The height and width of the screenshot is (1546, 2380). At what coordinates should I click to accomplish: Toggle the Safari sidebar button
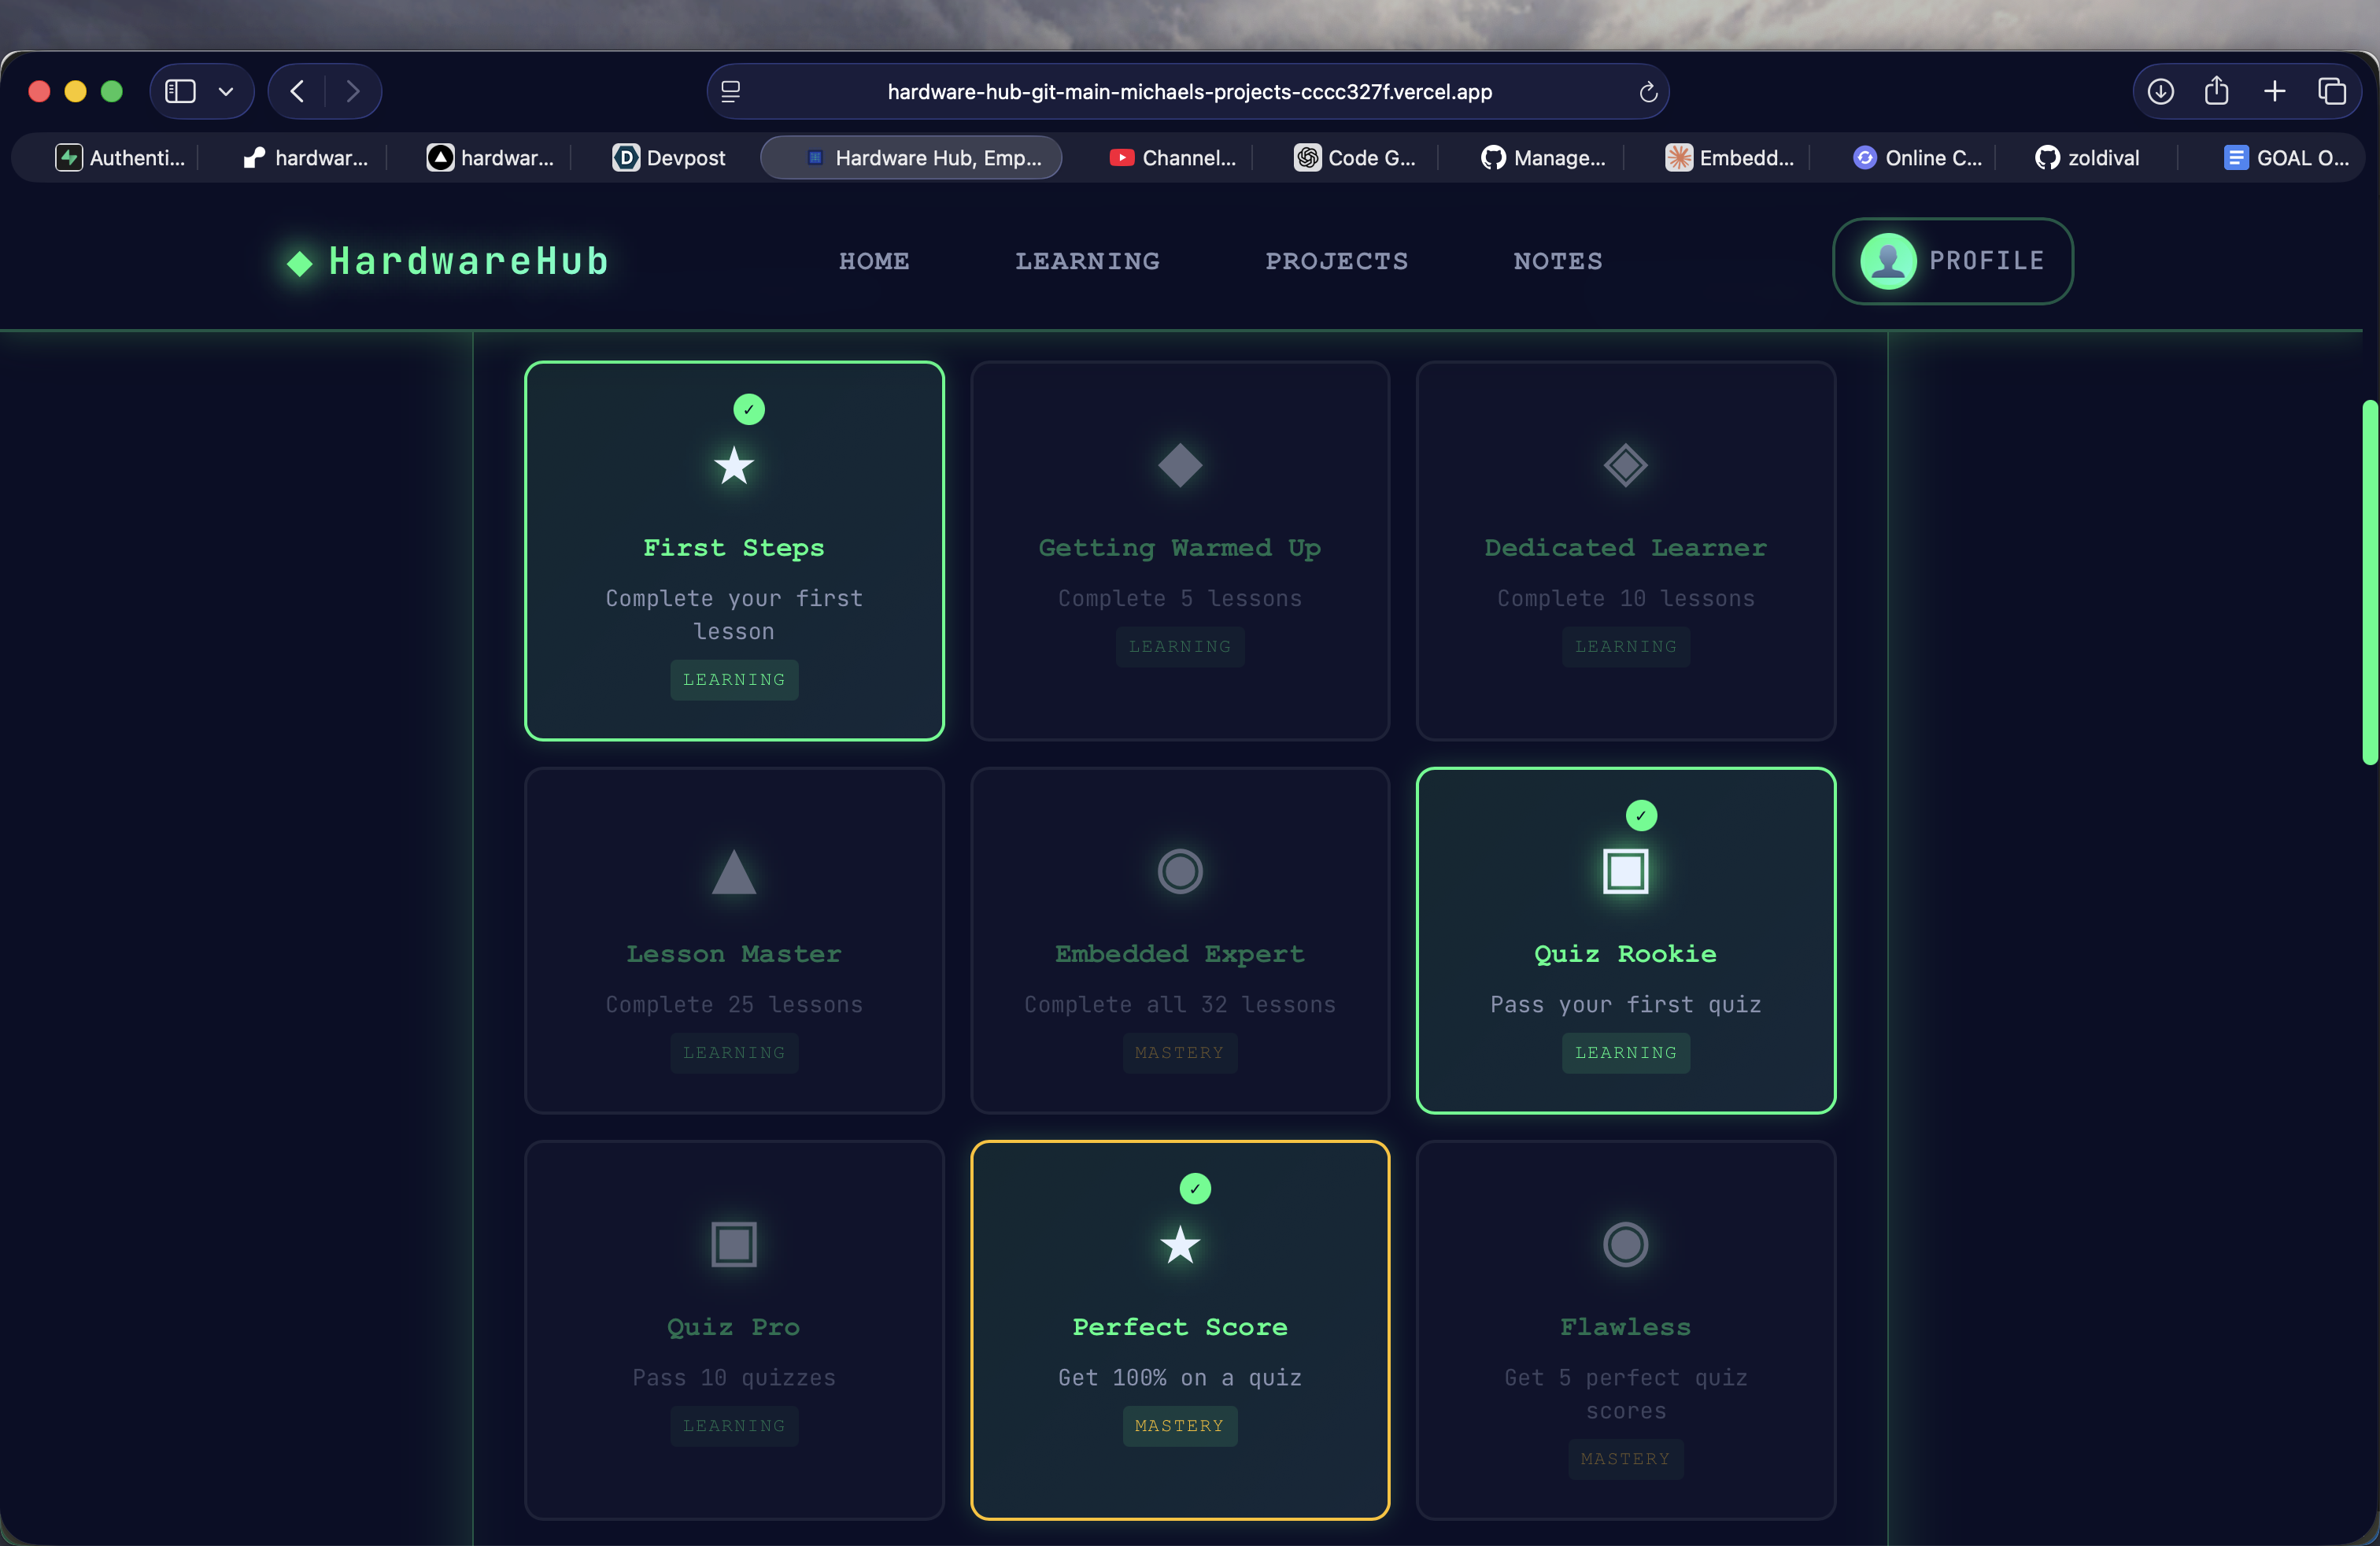pos(180,92)
